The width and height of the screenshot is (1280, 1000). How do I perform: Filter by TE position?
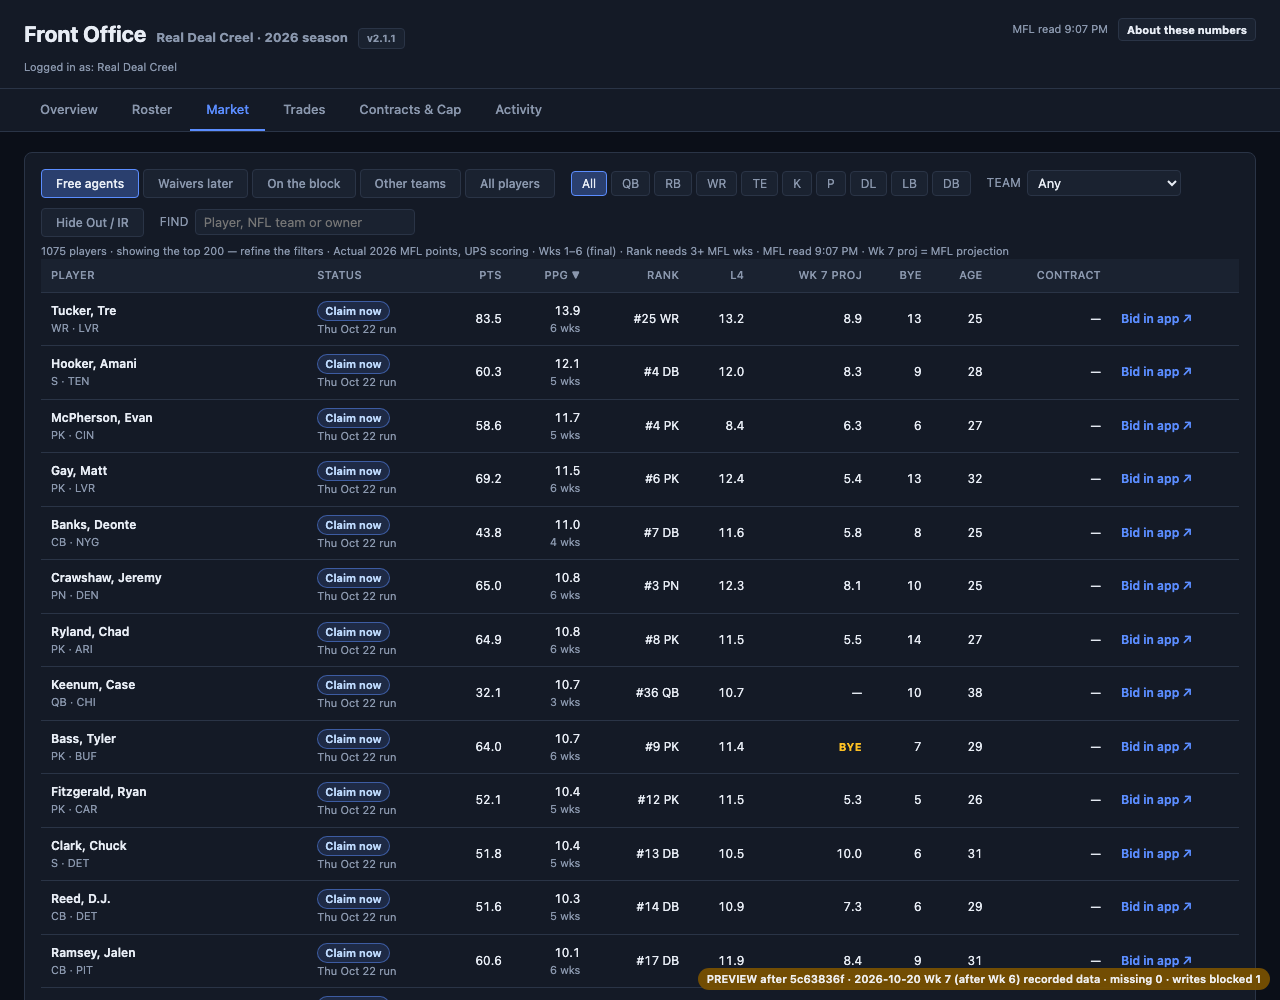(759, 184)
